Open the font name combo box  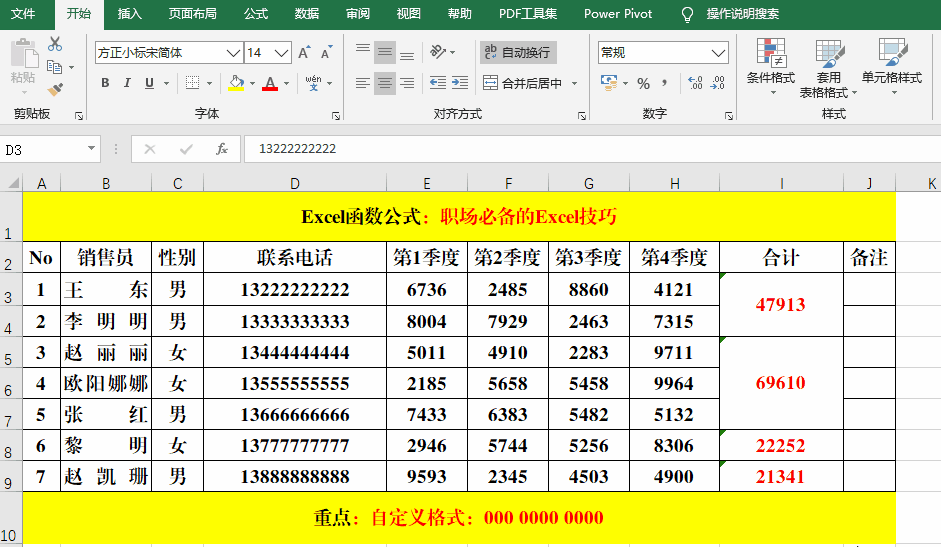point(169,53)
